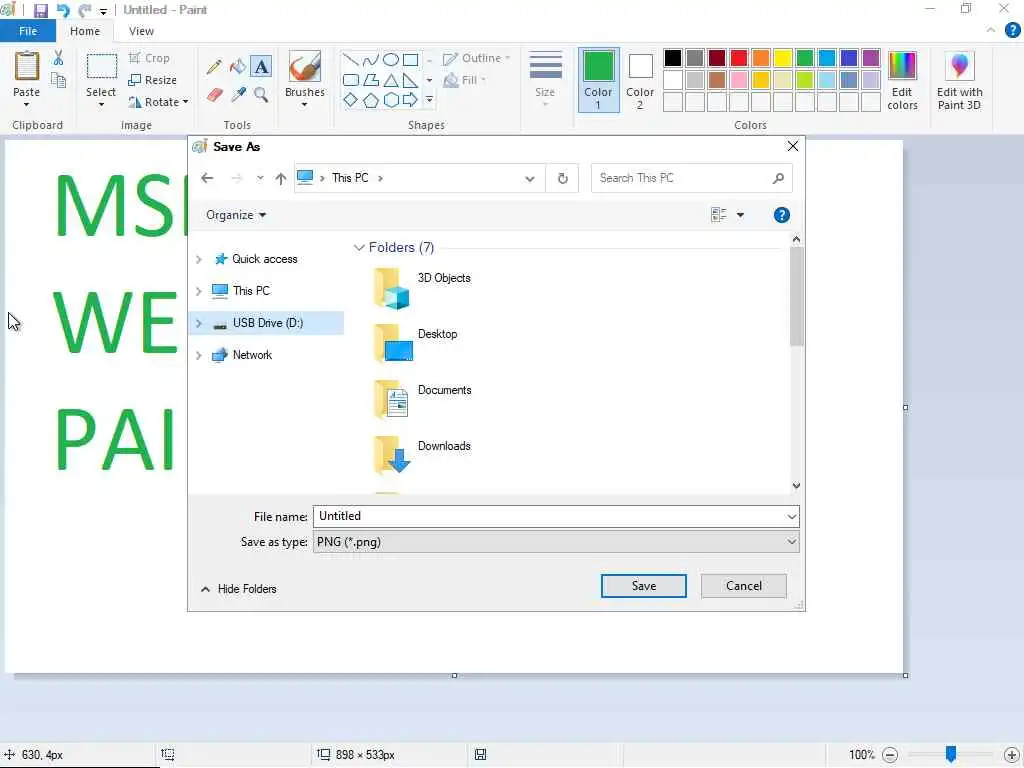1024x768 pixels.
Task: Open the view options dropdown arrow
Action: click(x=740, y=215)
